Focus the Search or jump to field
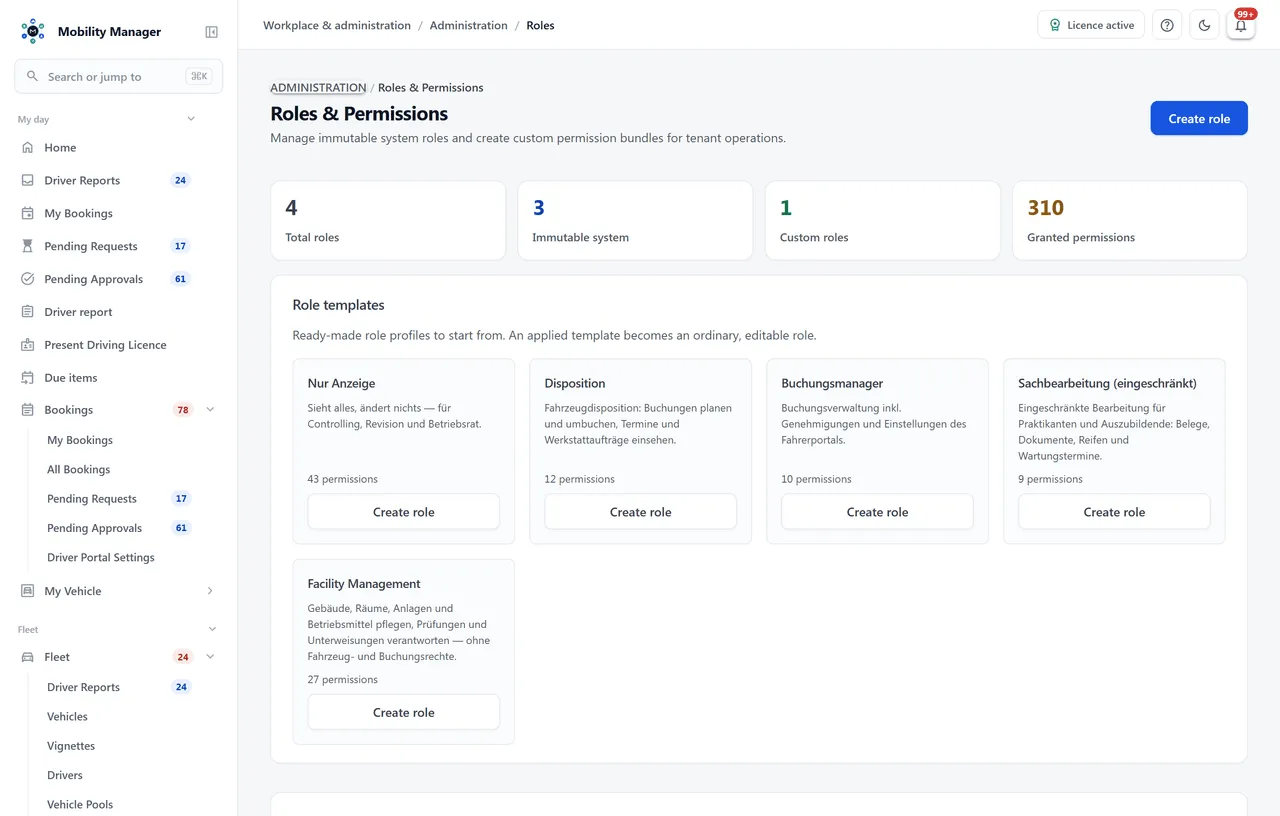Viewport: 1280px width, 816px height. coord(118,76)
